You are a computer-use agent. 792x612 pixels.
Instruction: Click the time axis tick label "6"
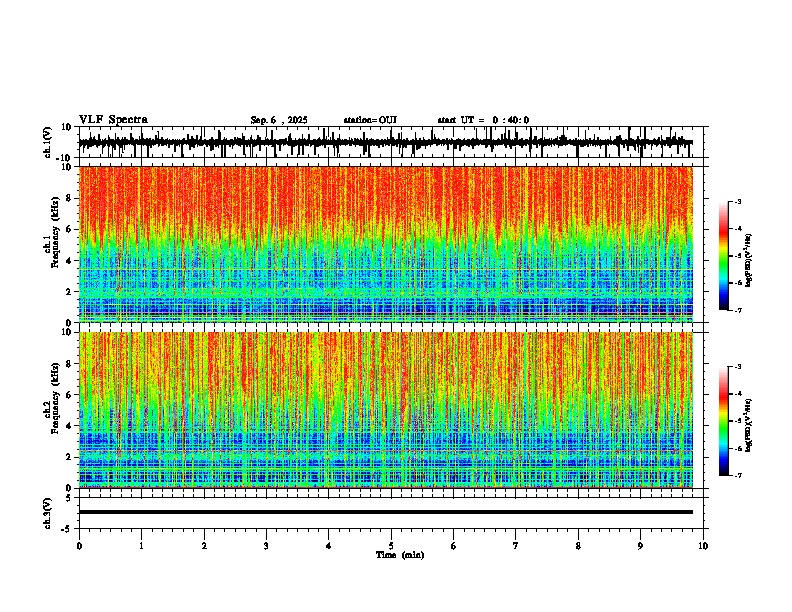[x=454, y=546]
